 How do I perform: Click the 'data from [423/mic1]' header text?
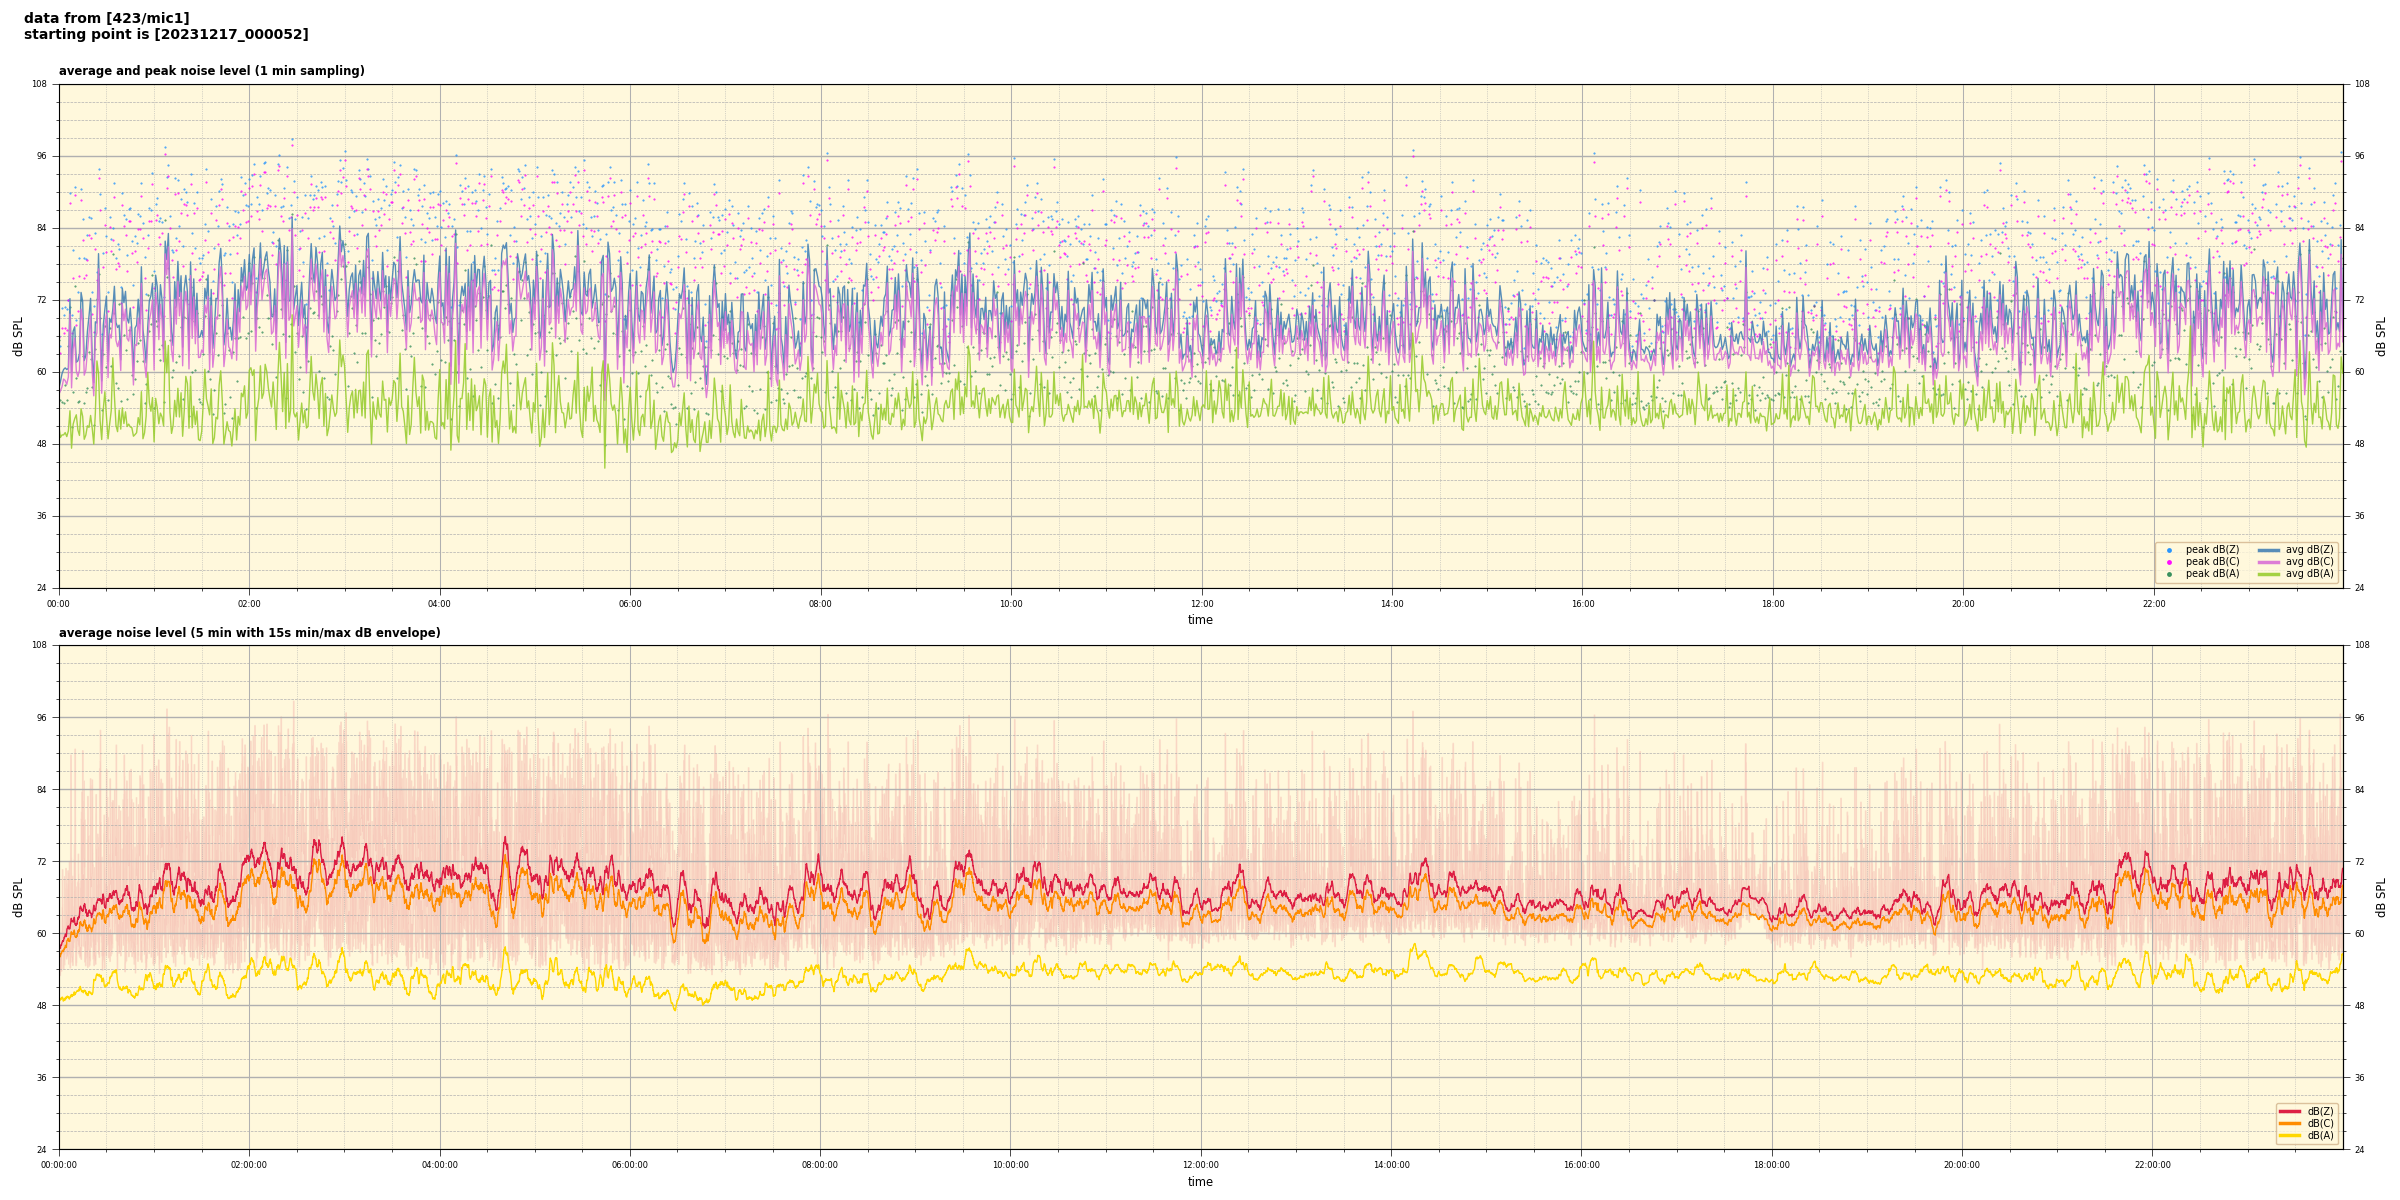(106, 18)
